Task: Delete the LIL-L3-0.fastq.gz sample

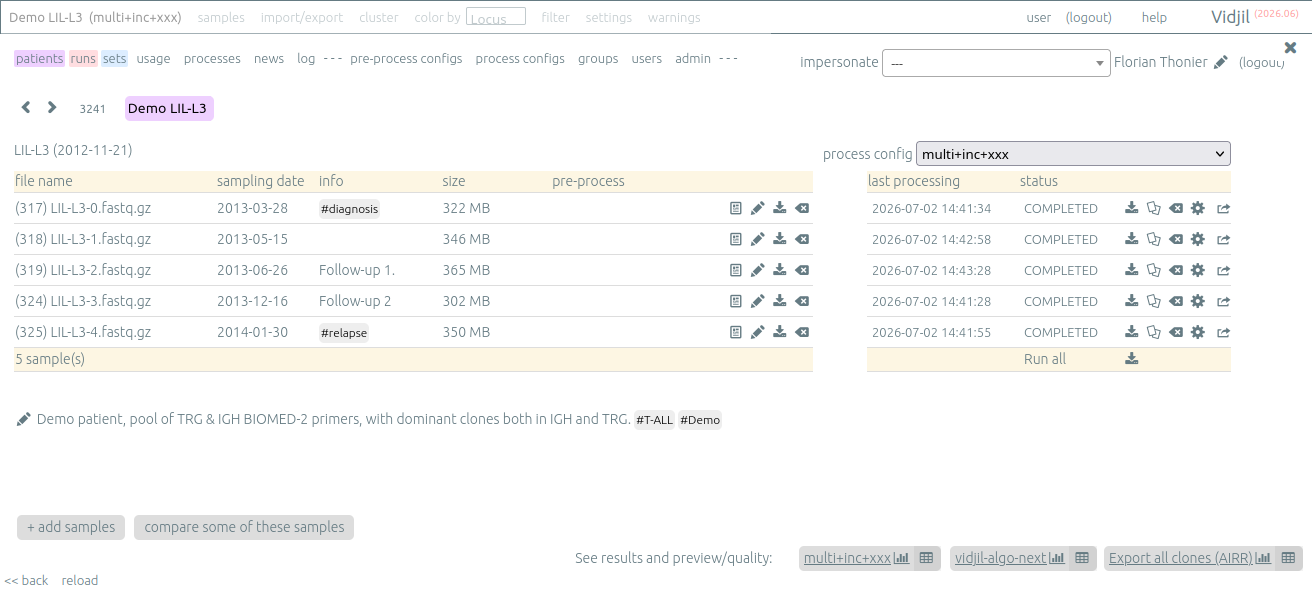Action: [802, 209]
